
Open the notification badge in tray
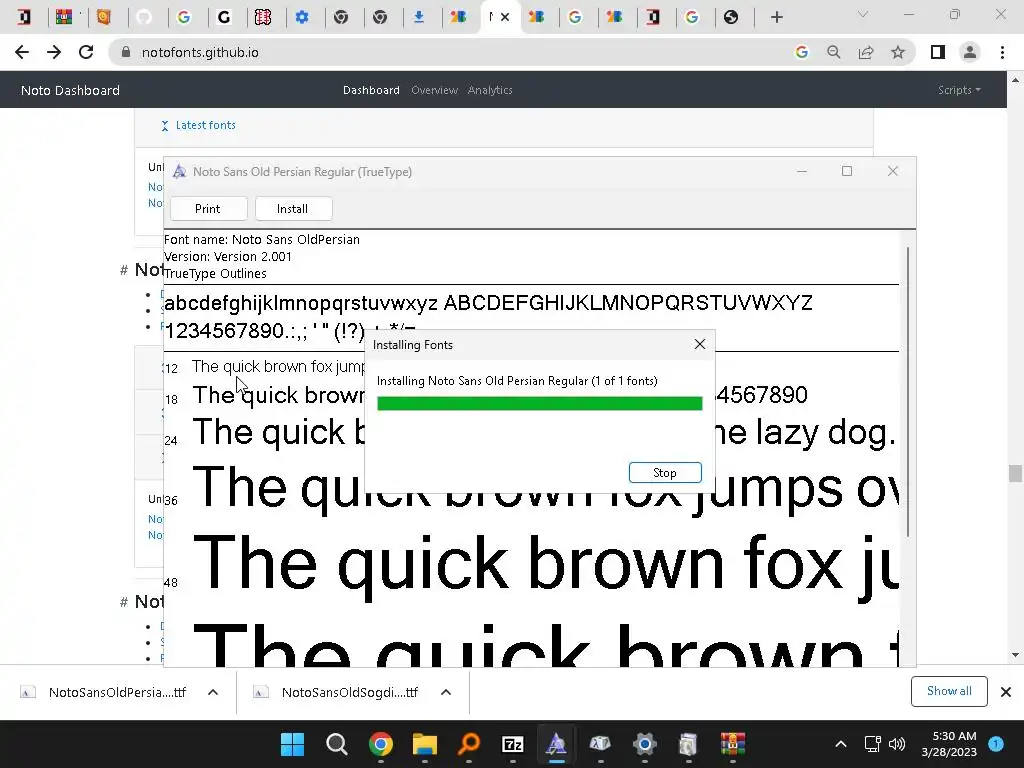click(x=996, y=744)
